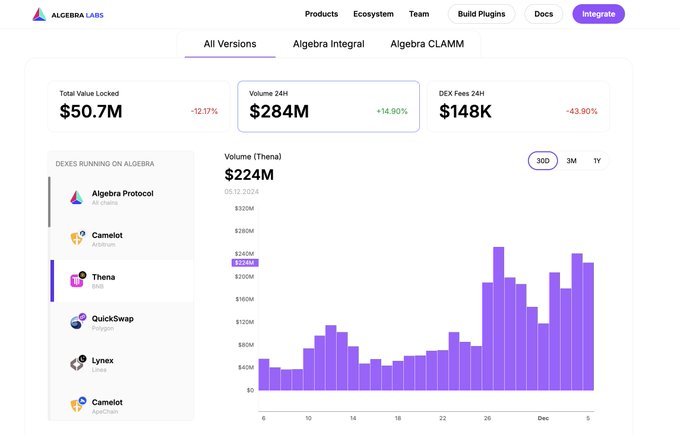Screen dimensions: 680x435
Task: Select Thena BNB in DEX list
Action: coord(122,281)
